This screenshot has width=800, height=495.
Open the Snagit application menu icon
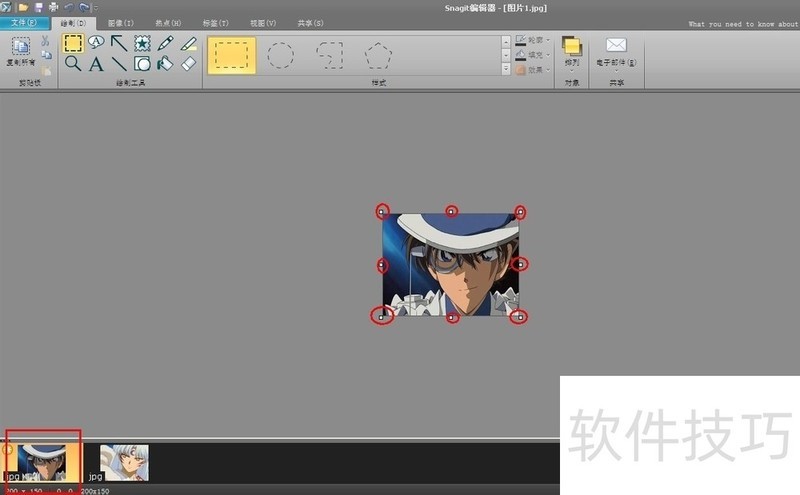[x=6, y=7]
